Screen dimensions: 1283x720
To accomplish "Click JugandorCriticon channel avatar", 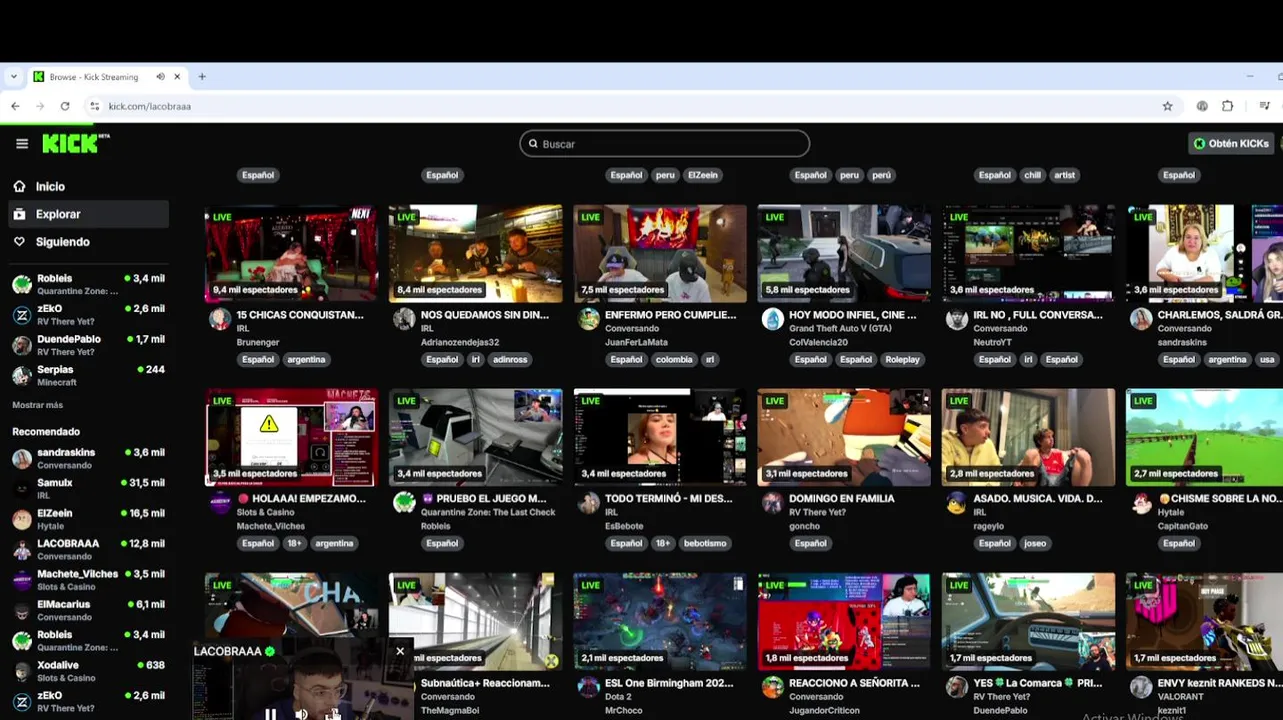I will (x=772, y=687).
